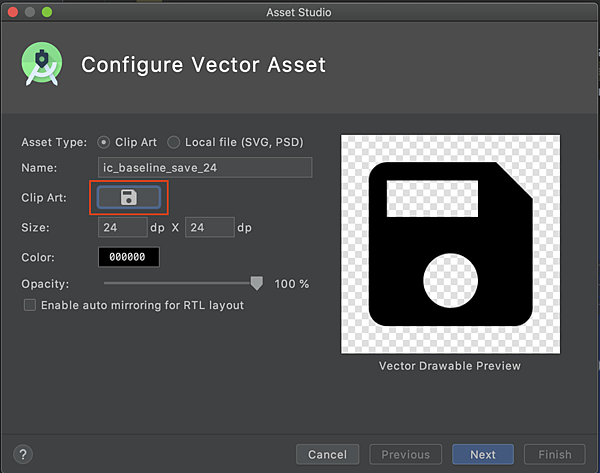This screenshot has height=473, width=600.
Task: Click the red close window button
Action: click(13, 12)
